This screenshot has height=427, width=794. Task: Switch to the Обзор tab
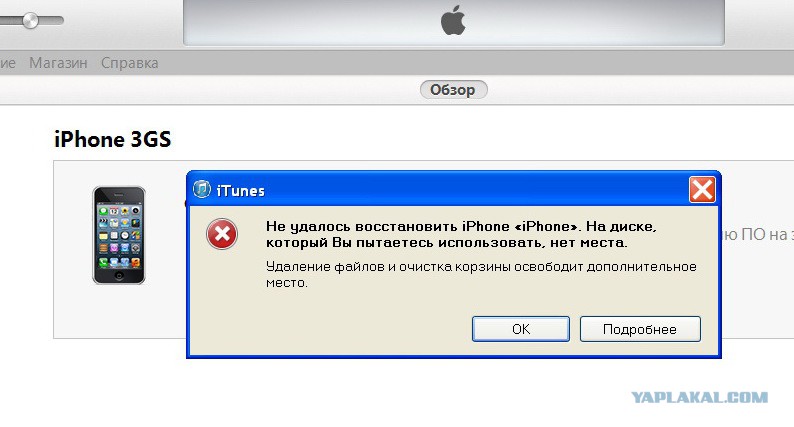[453, 90]
